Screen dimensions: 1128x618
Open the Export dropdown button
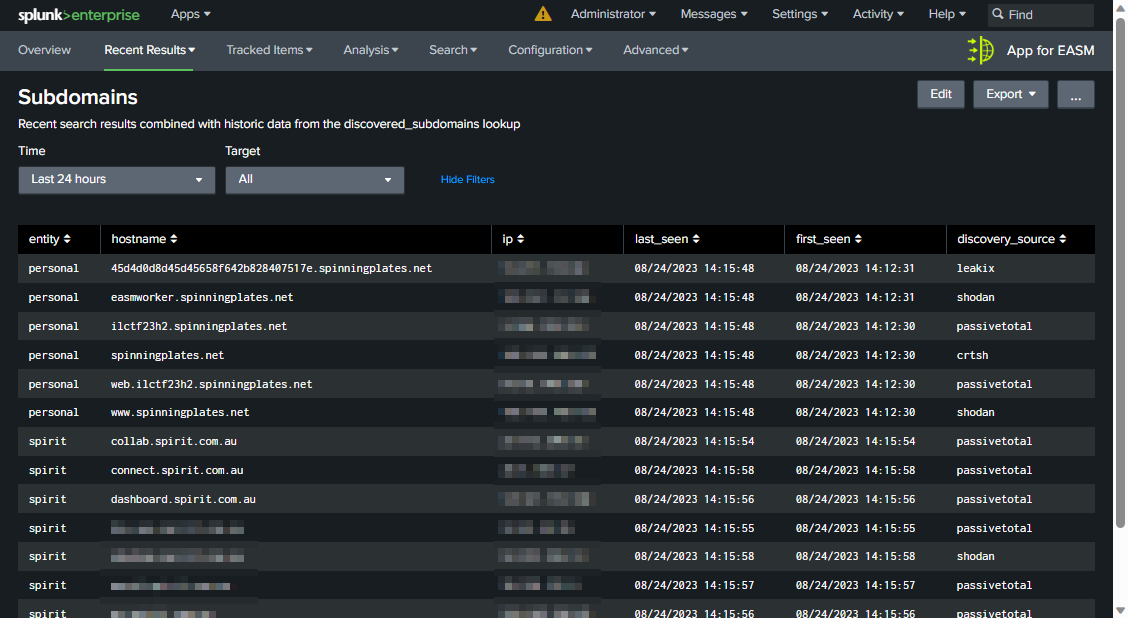[1010, 94]
